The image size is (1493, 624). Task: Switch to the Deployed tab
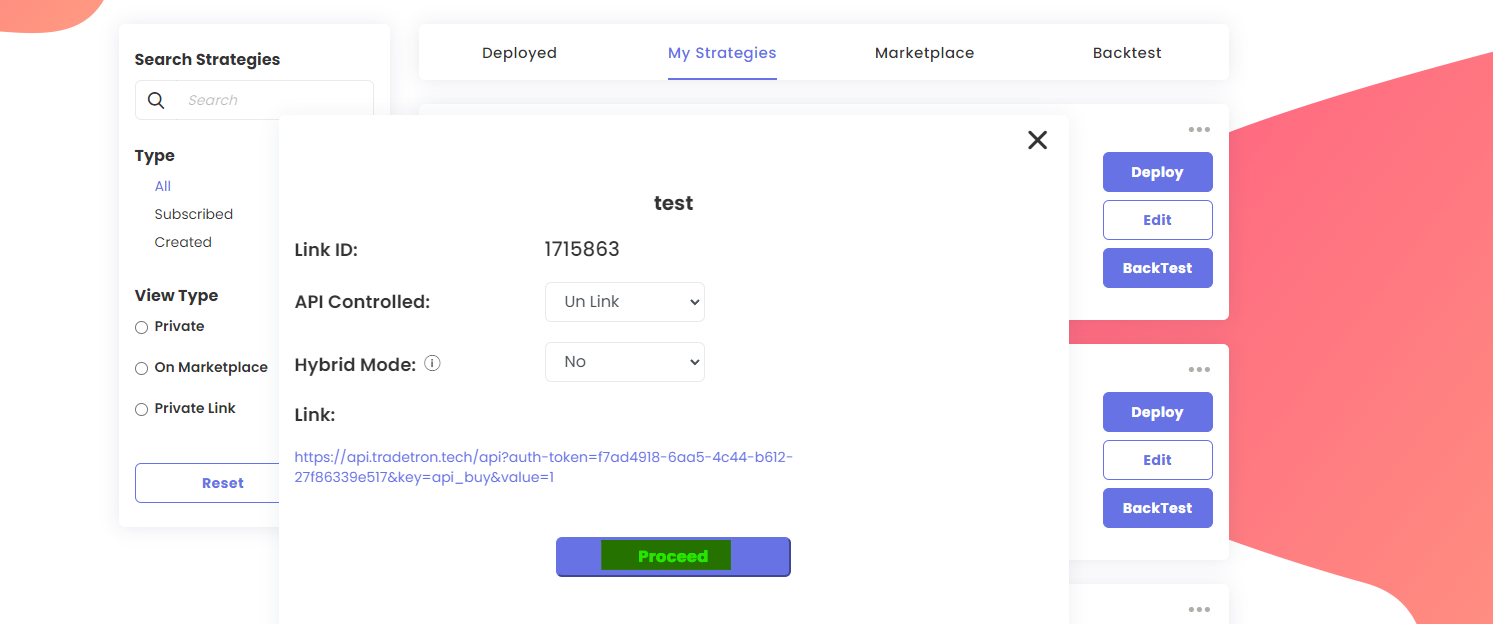point(519,52)
